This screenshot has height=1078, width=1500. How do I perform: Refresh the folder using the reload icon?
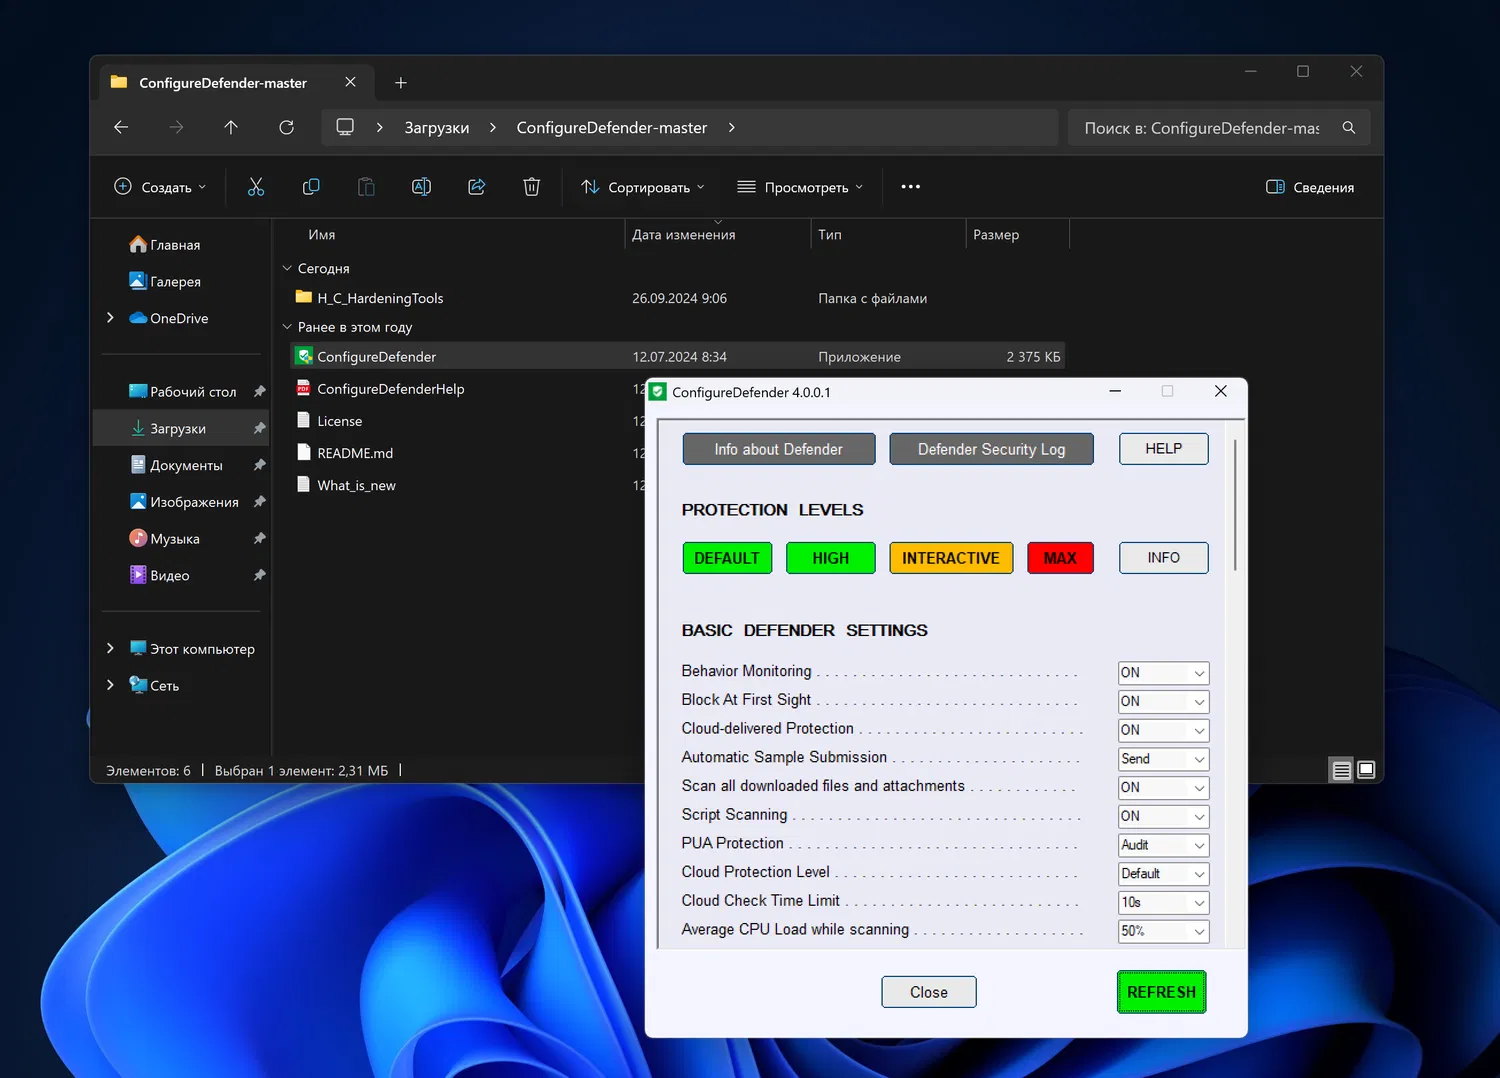286,127
